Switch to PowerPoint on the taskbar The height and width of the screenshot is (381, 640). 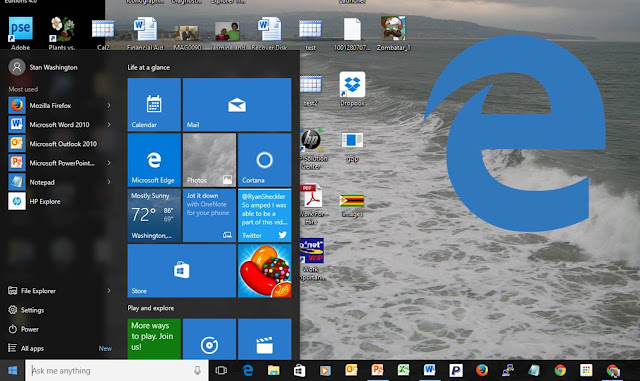pos(378,370)
